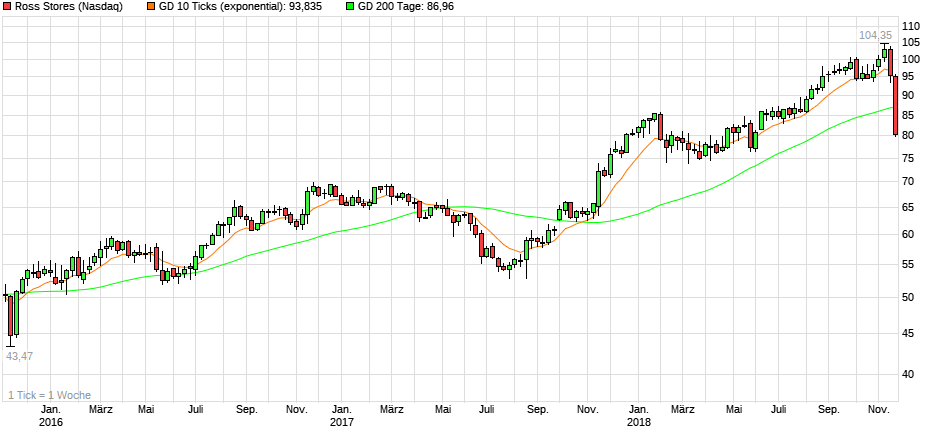This screenshot has width=940, height=435.
Task: Click the 100 value on the price axis
Action: pos(911,59)
